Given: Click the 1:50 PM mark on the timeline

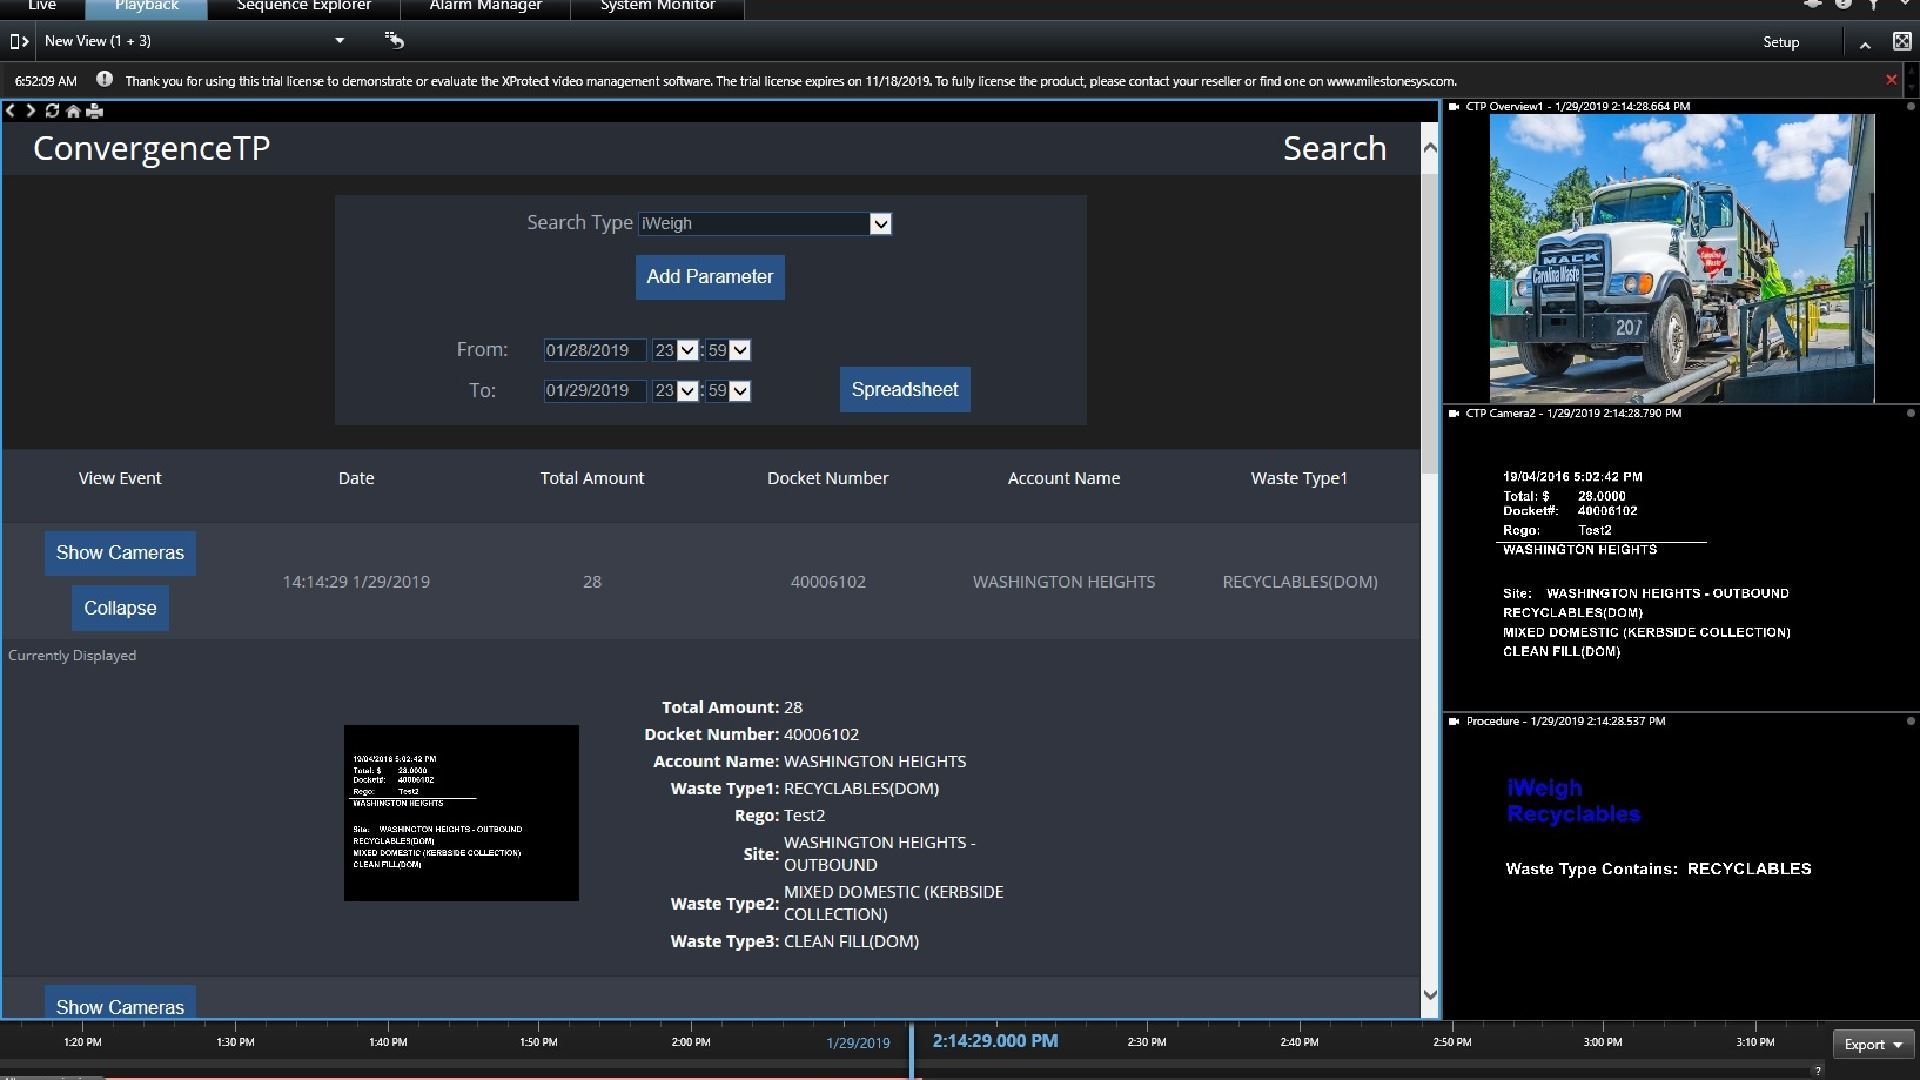Looking at the screenshot, I should [x=538, y=1042].
